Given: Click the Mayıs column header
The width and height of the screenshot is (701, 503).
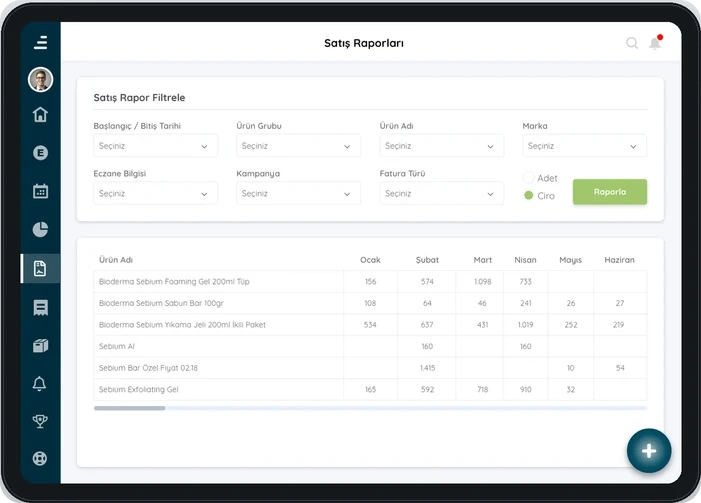Looking at the screenshot, I should 570,260.
